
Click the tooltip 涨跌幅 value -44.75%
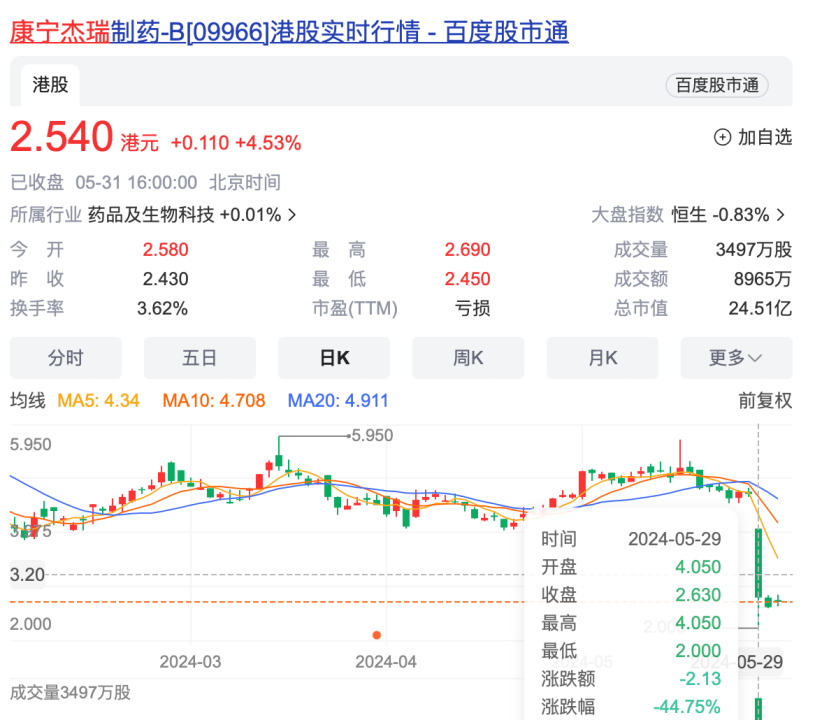687,707
